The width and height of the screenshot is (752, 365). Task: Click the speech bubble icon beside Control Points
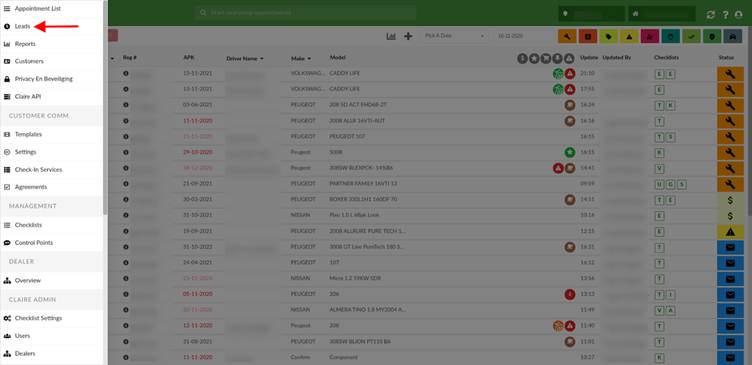click(7, 243)
